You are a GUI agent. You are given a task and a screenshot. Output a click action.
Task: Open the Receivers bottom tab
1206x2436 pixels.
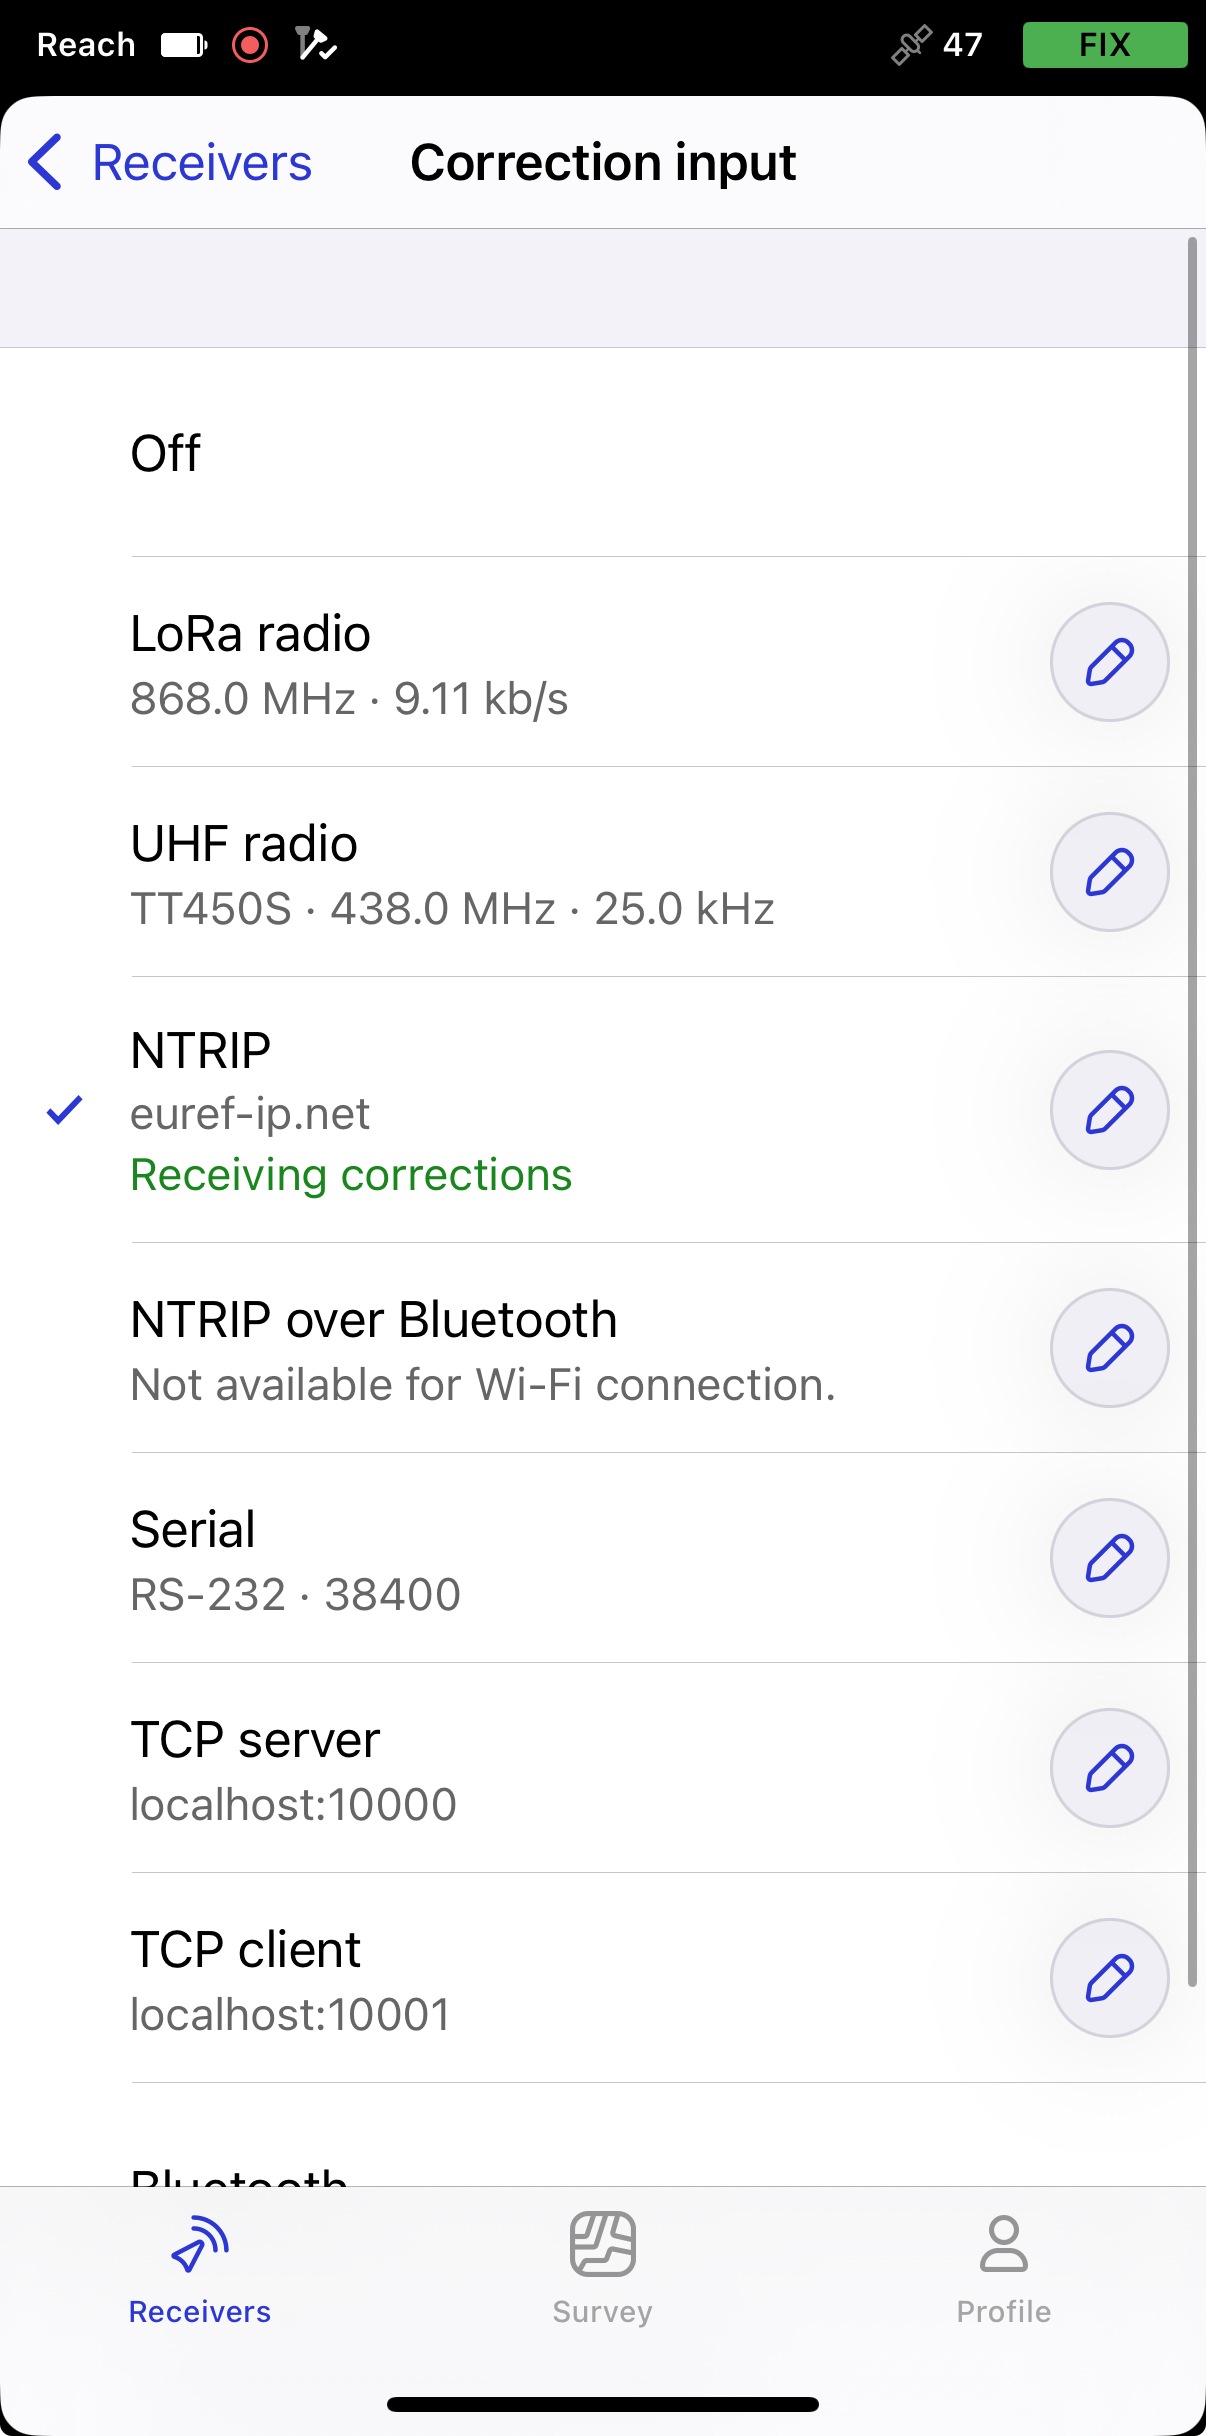(200, 2268)
